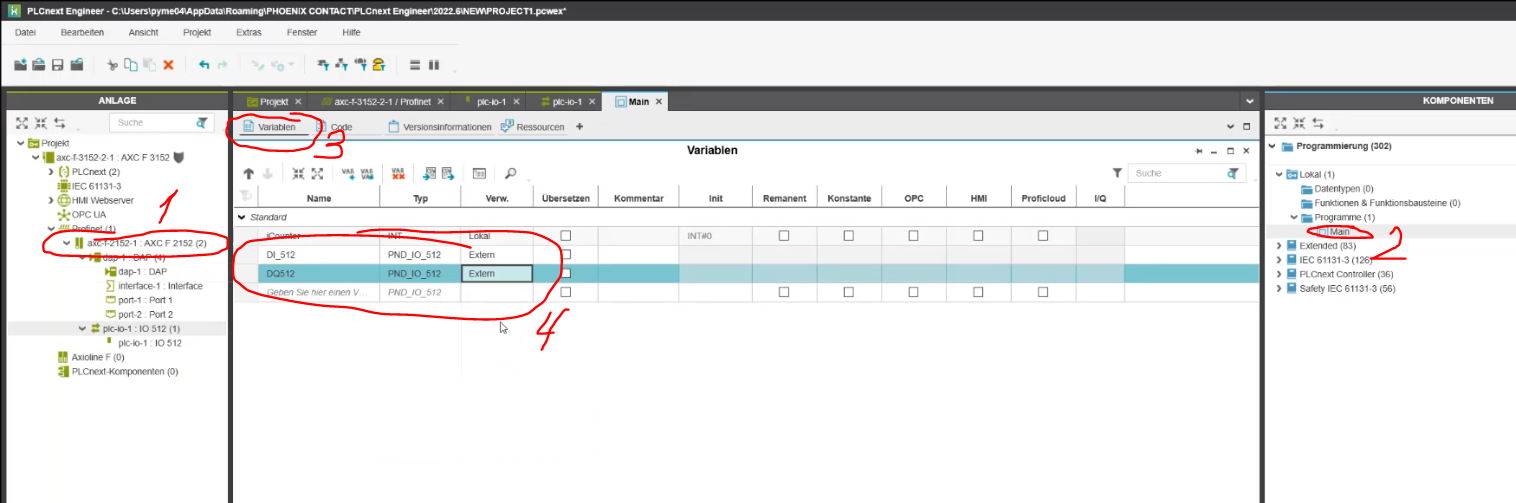1516x503 pixels.
Task: Click the copy icon in main toolbar
Action: [130, 65]
